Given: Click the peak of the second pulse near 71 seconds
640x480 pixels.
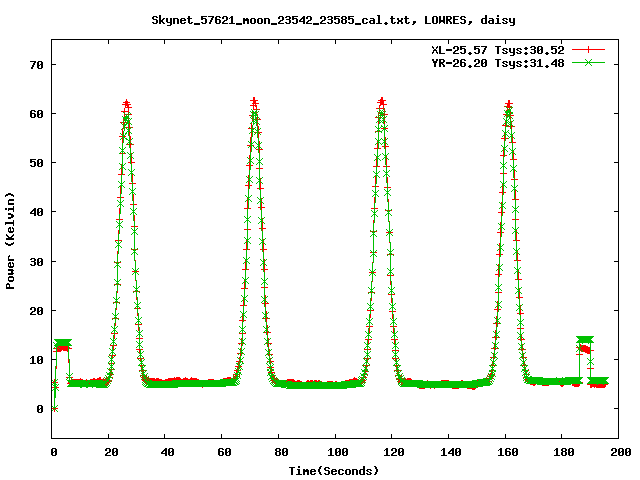Looking at the screenshot, I should click(x=254, y=102).
